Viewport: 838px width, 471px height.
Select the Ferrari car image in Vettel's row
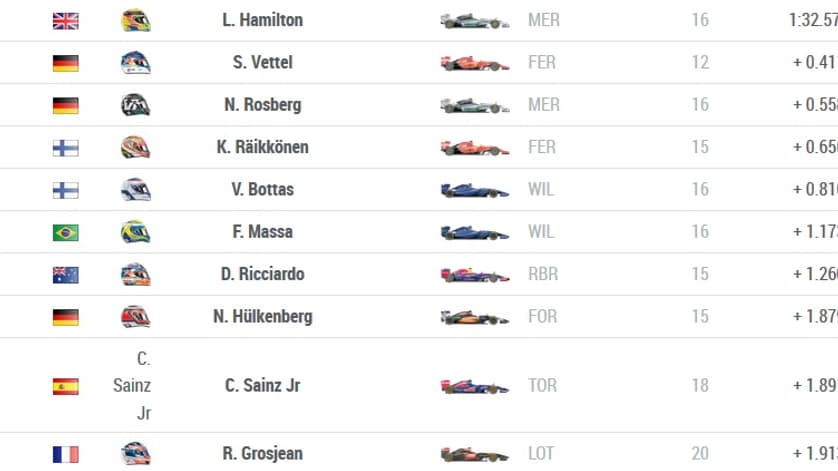click(x=475, y=63)
